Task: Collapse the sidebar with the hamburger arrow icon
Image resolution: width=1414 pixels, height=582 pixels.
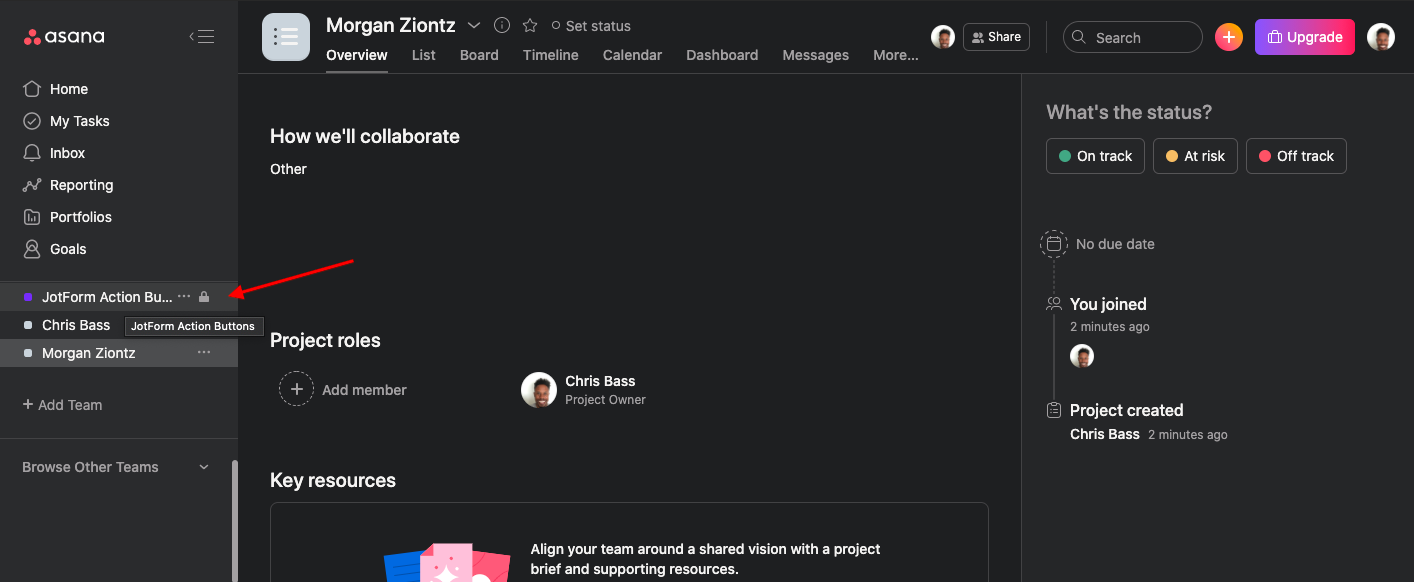Action: (x=202, y=37)
